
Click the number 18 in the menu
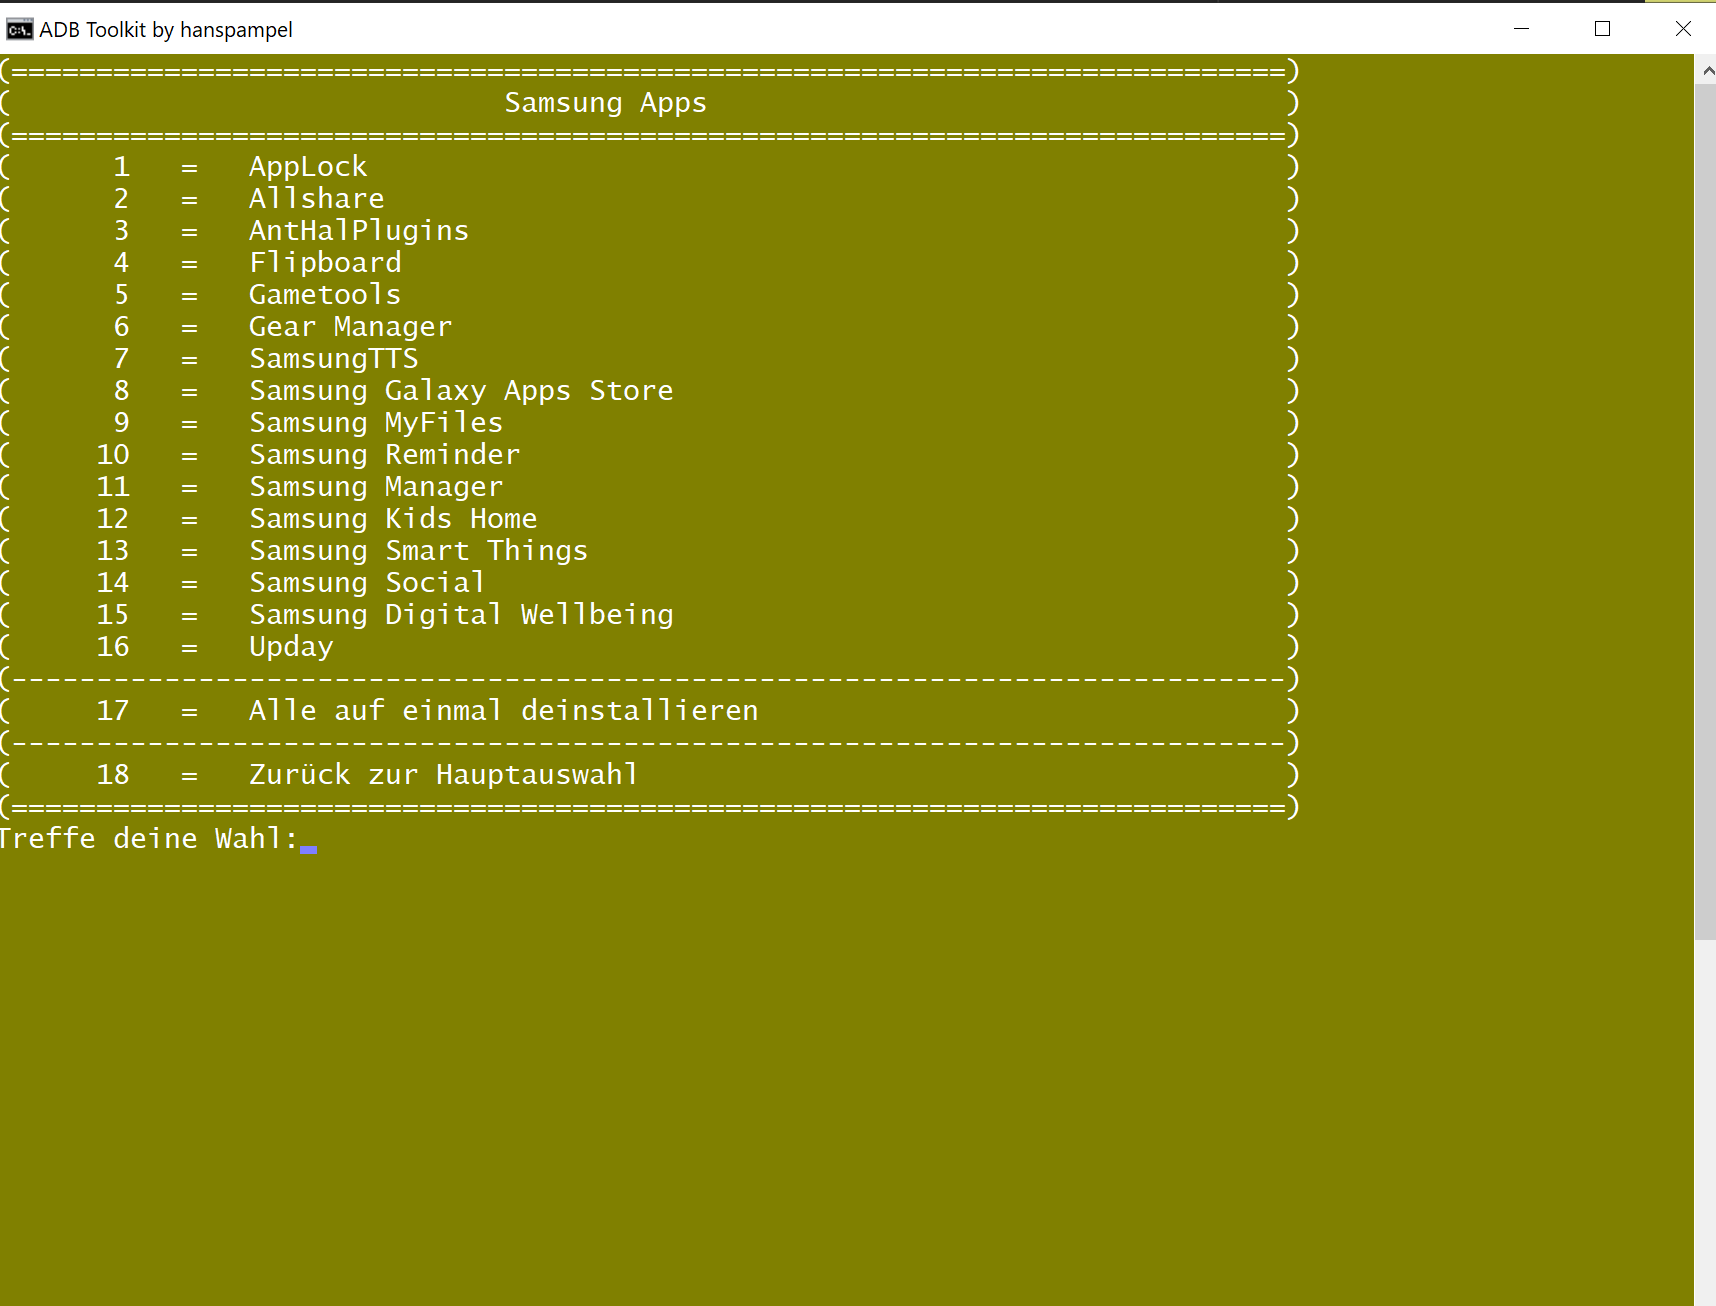click(113, 775)
